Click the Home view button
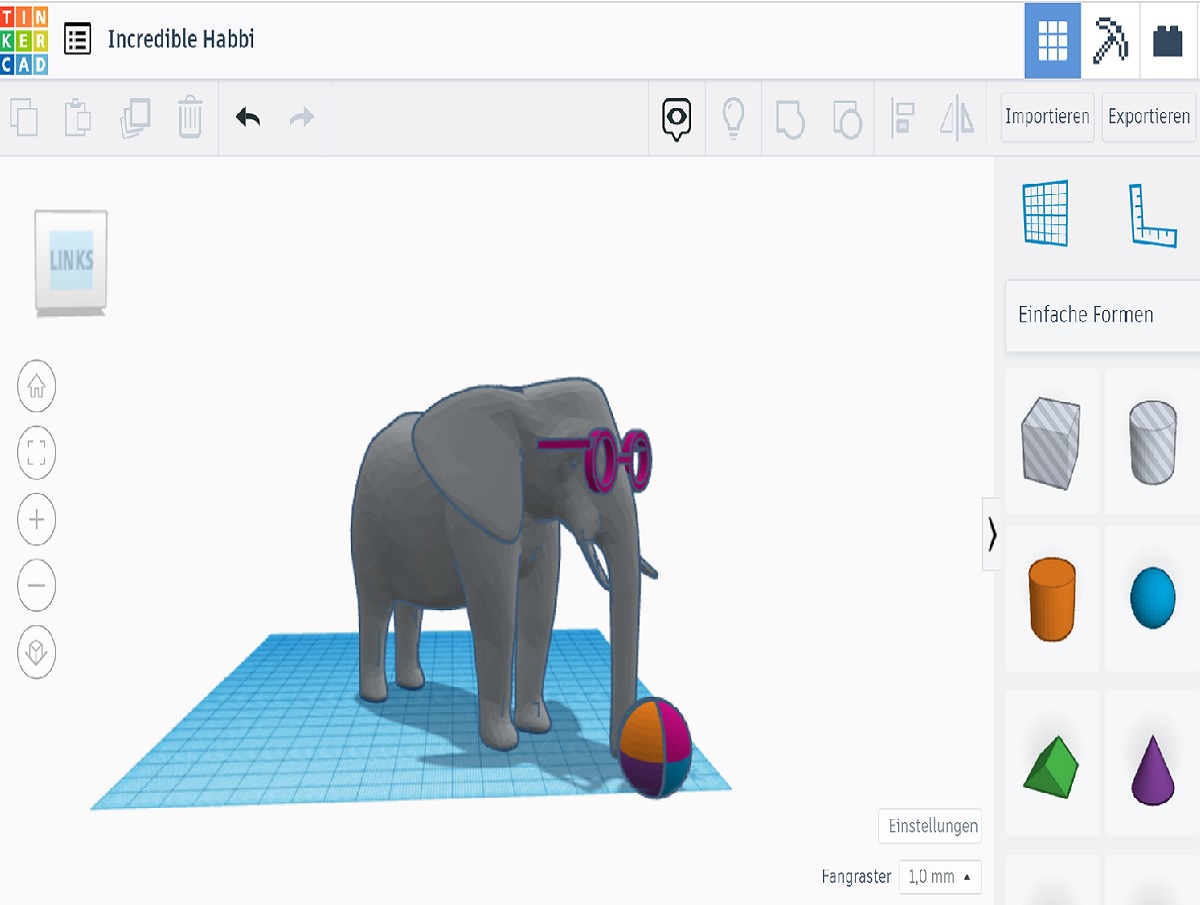1200x905 pixels. tap(37, 385)
